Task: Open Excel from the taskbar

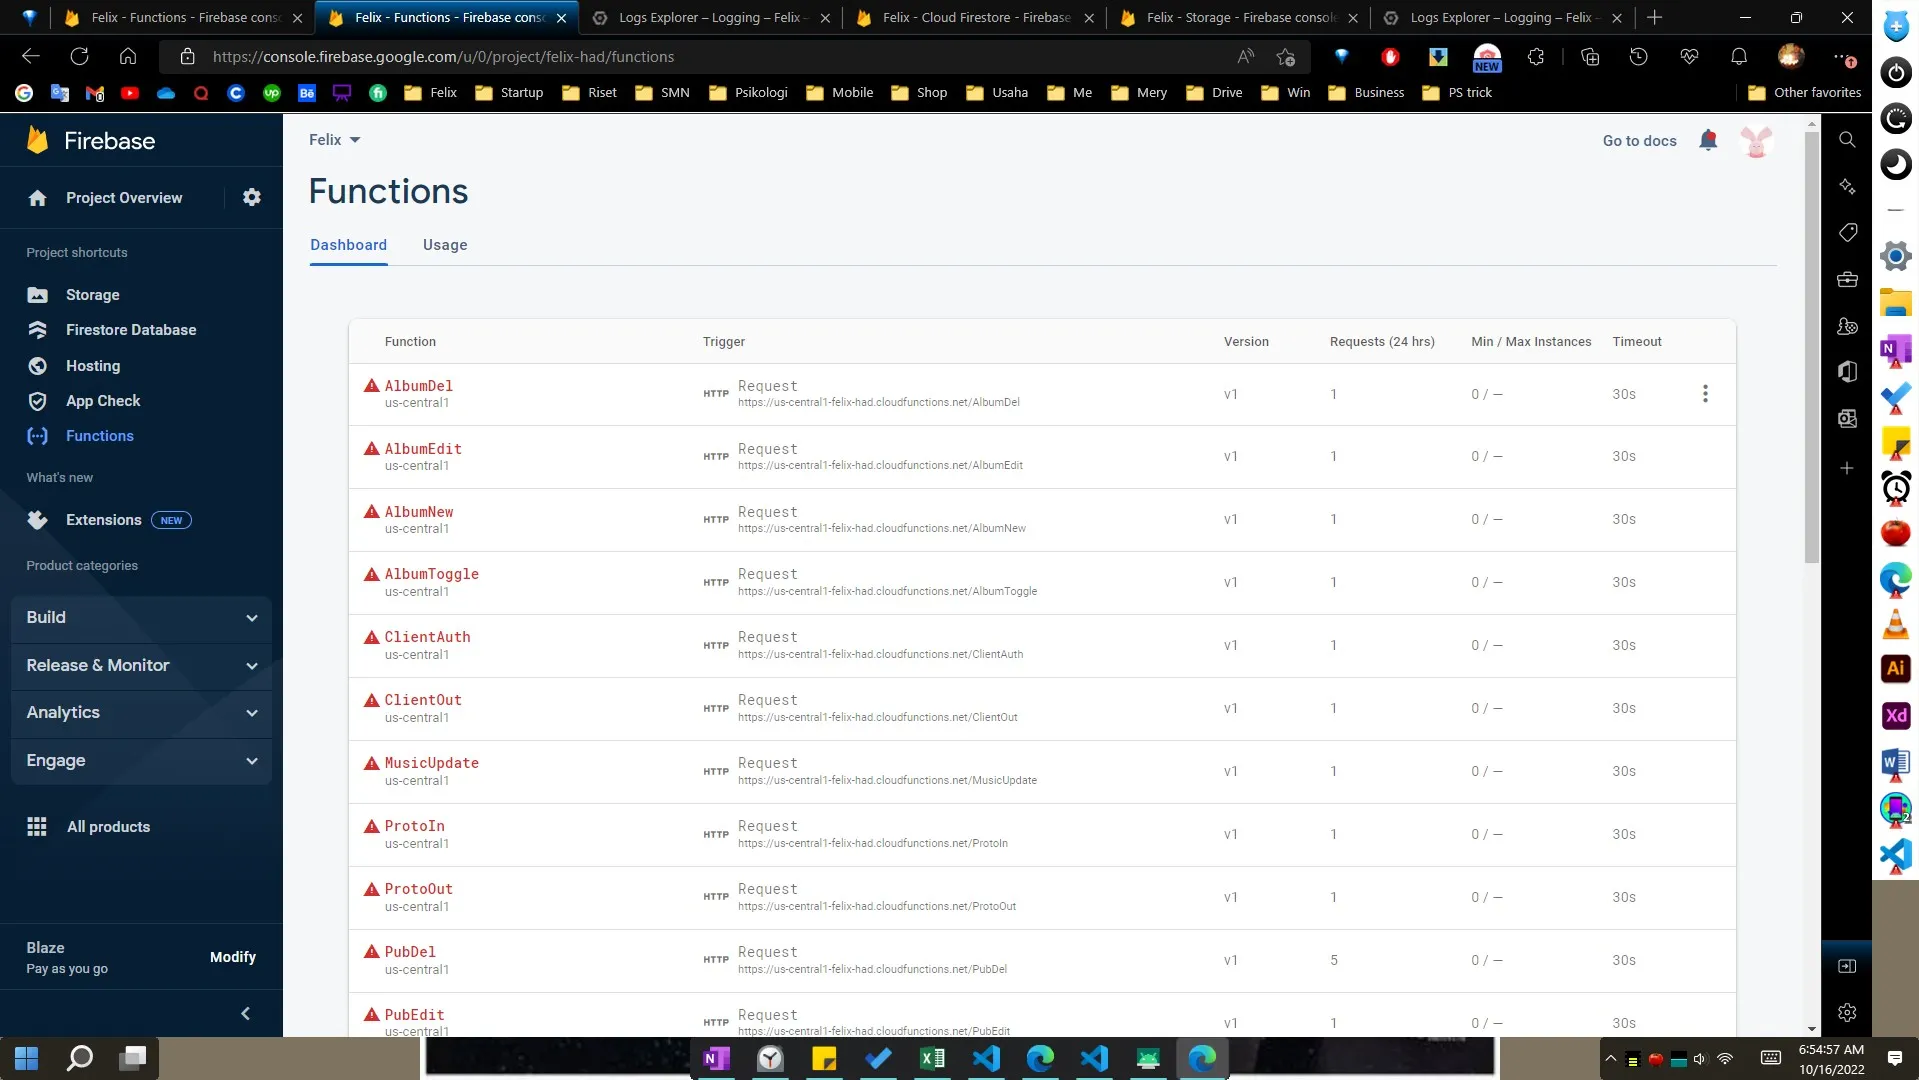Action: [x=932, y=1058]
